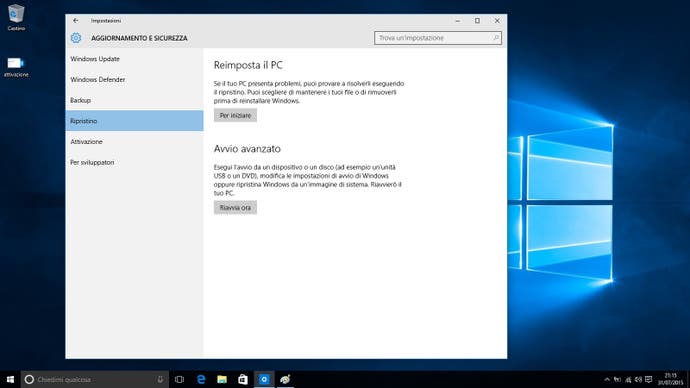The width and height of the screenshot is (690, 388).
Task: Click the taskbar clock and date
Action: [671, 379]
